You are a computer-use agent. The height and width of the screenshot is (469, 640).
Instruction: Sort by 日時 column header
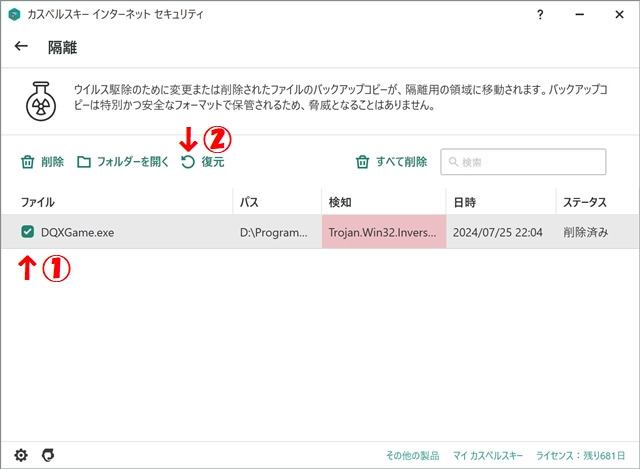coord(464,202)
